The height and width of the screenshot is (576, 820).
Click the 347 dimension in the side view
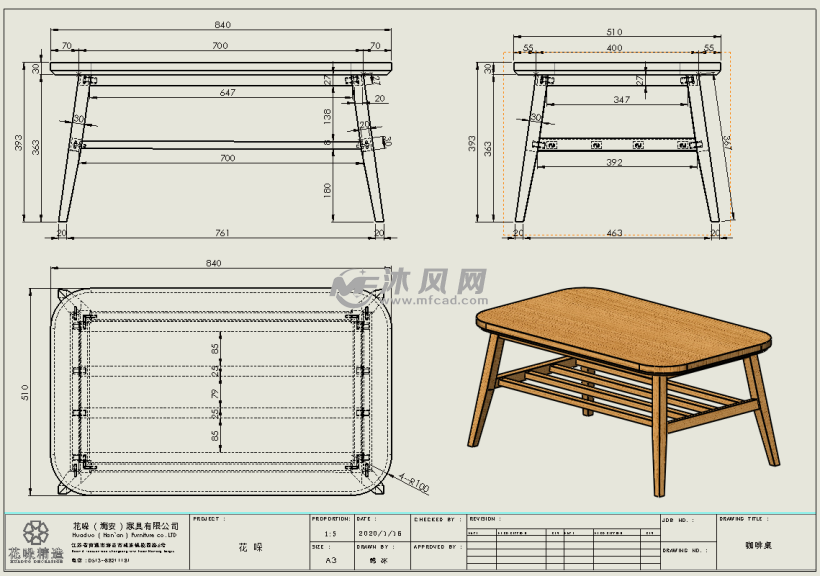[621, 99]
